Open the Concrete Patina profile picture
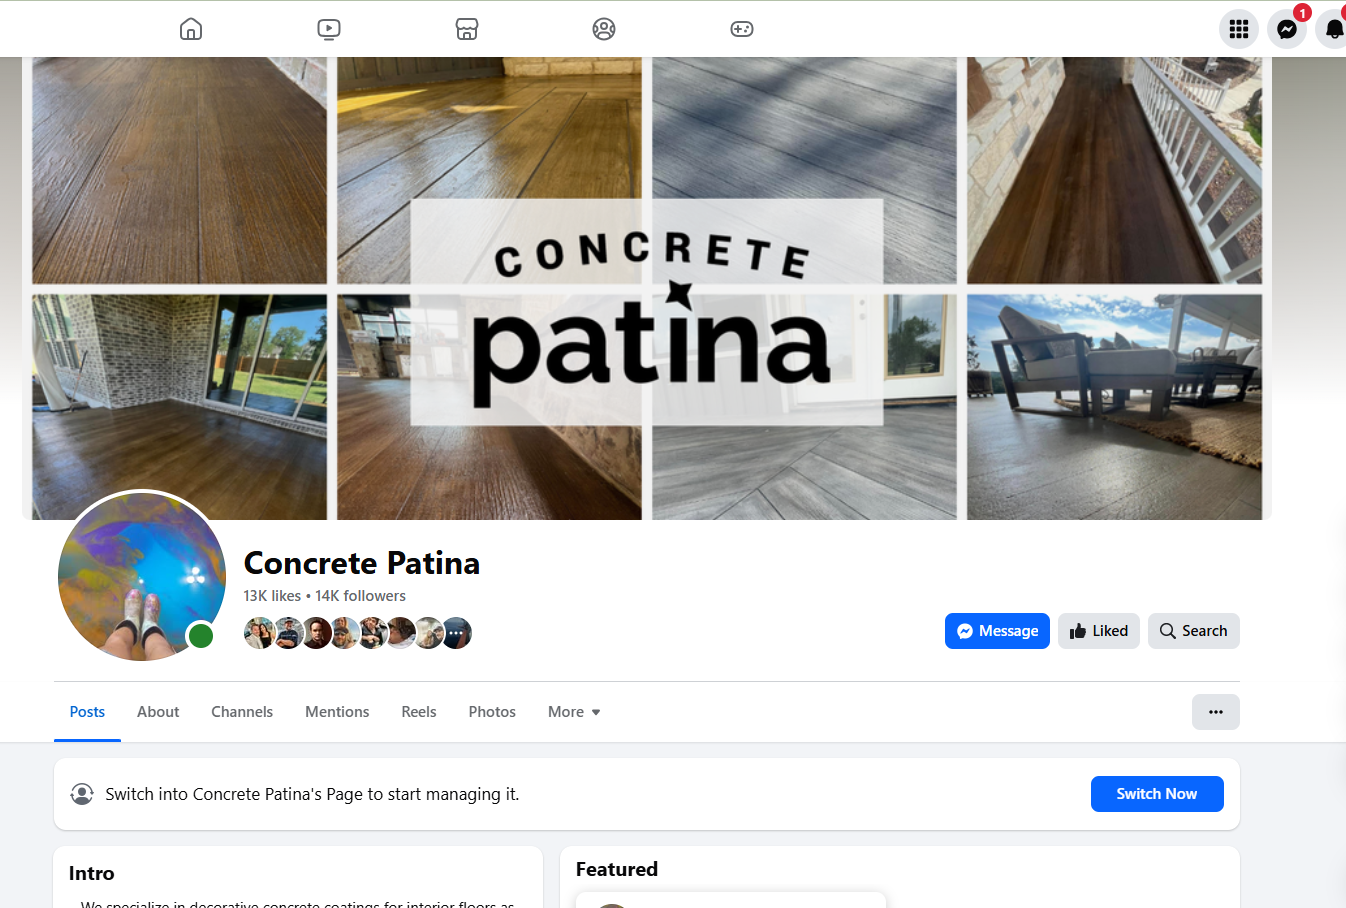This screenshot has height=908, width=1346. pos(142,575)
